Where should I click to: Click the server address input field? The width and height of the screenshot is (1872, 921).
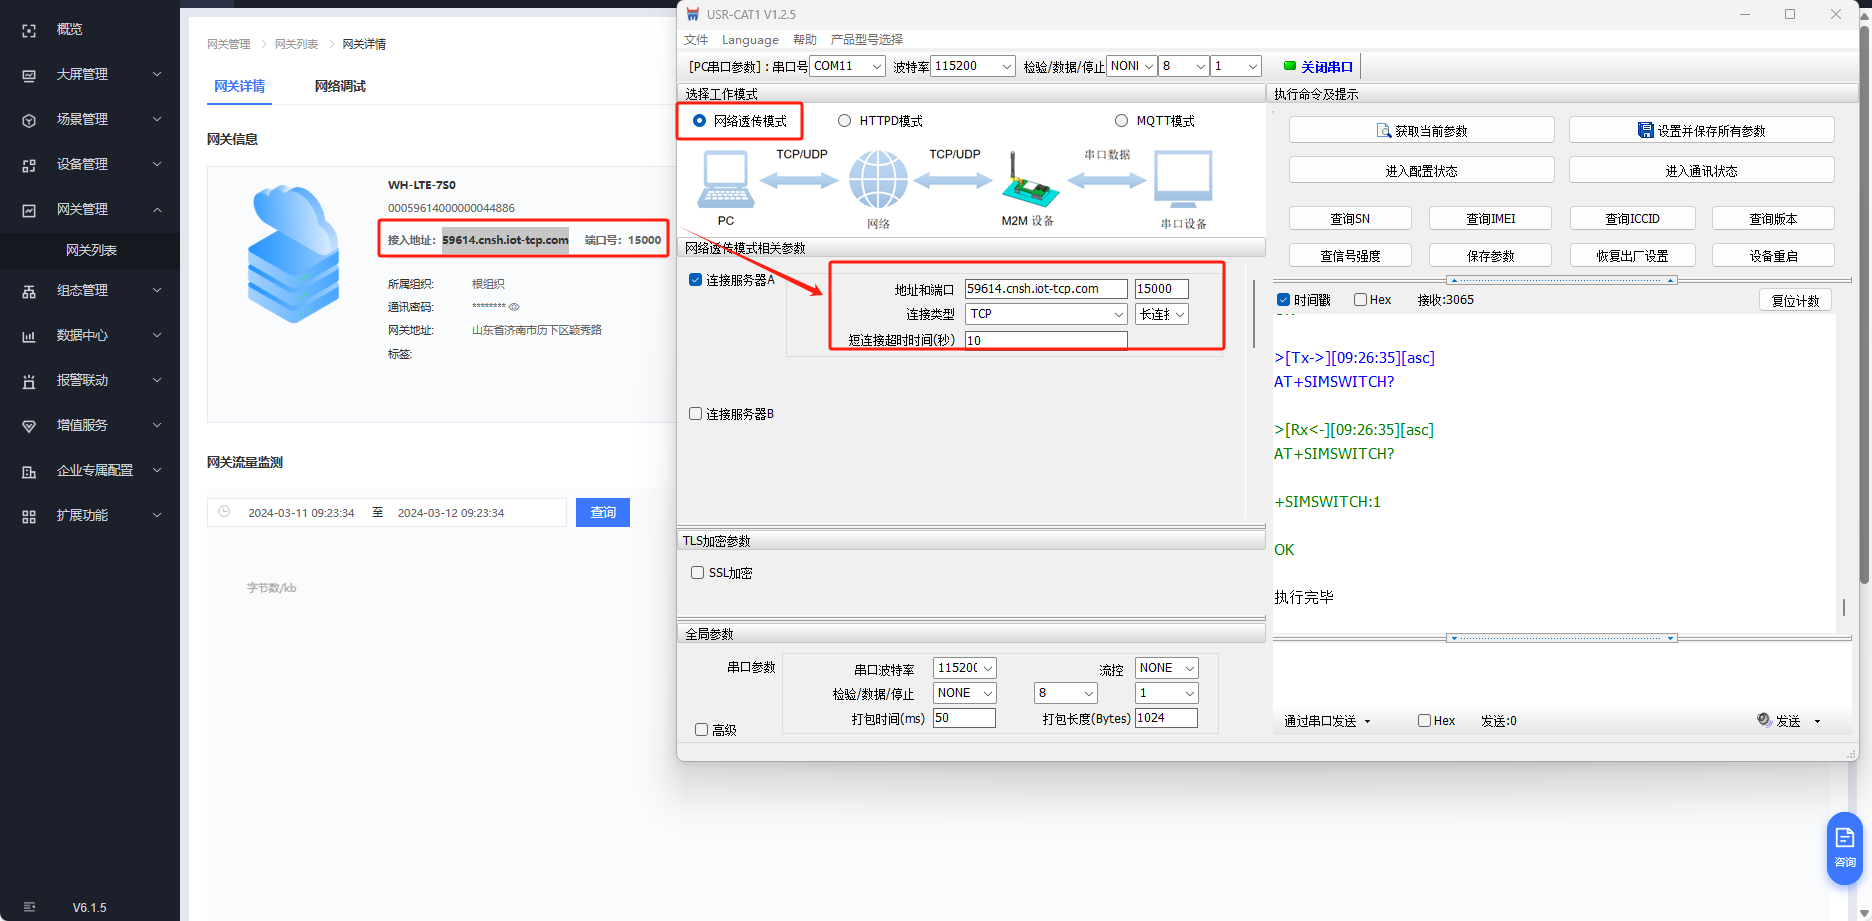1045,289
